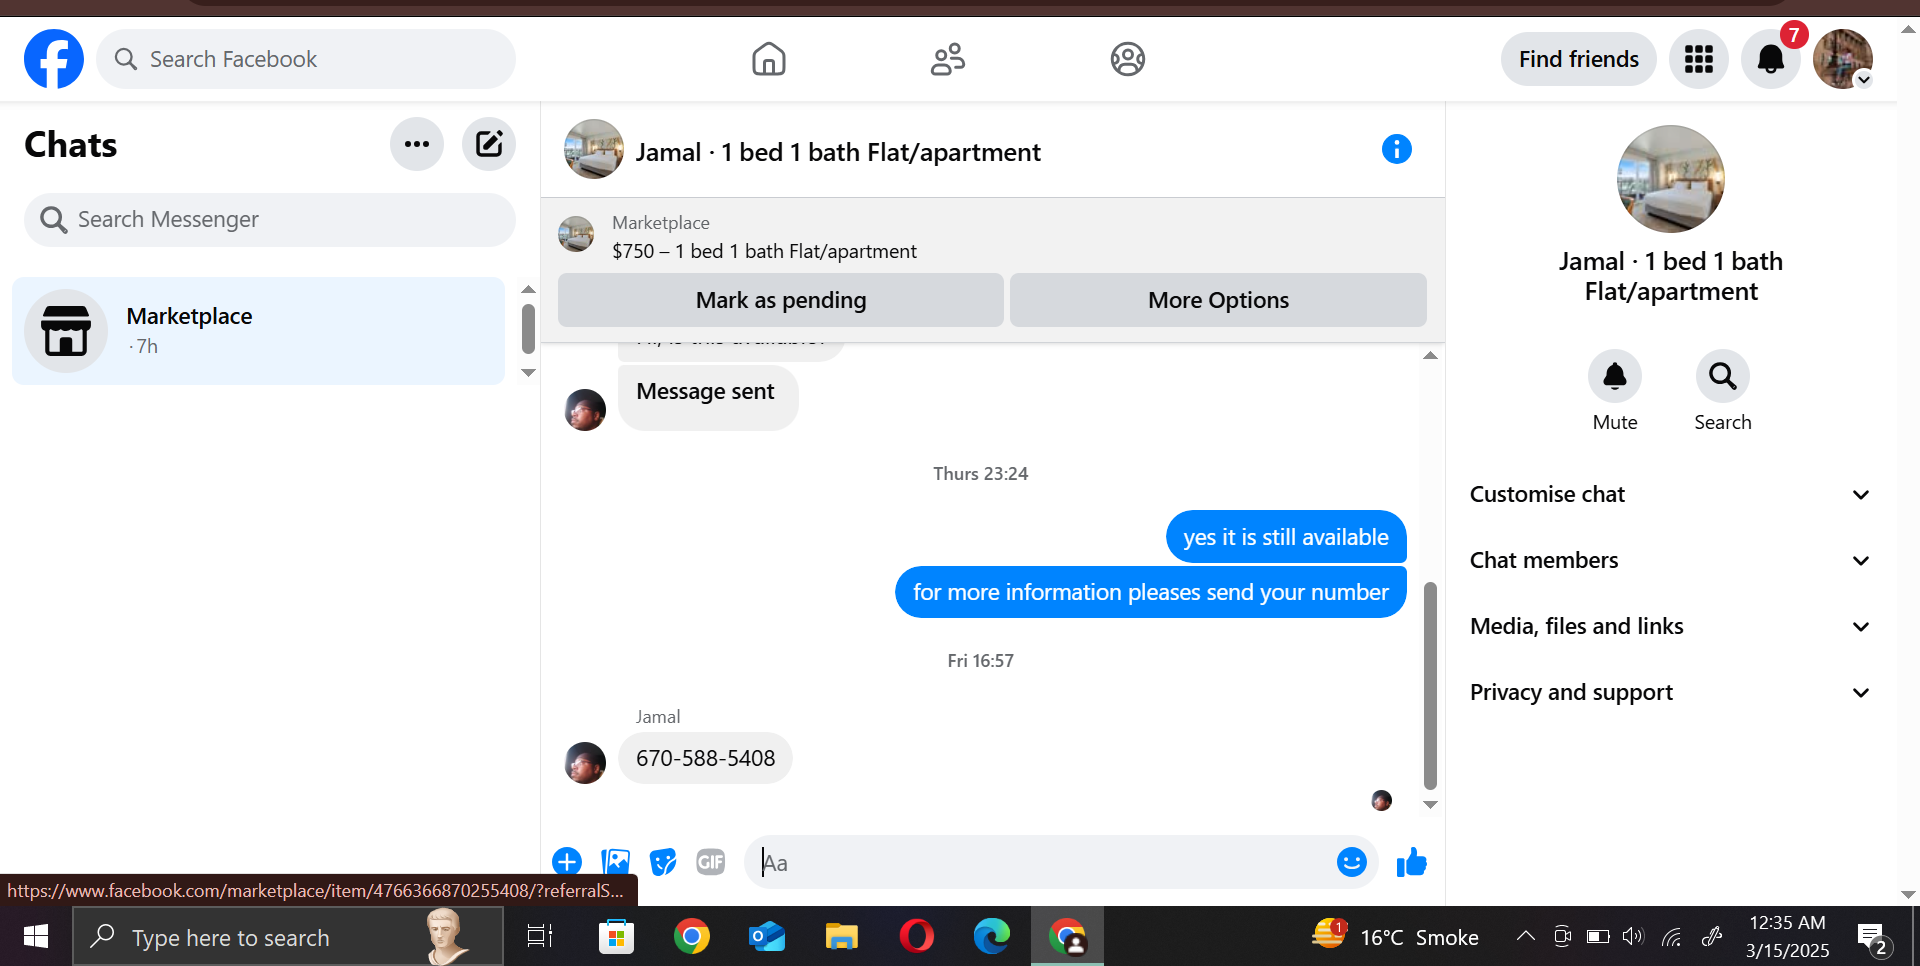Screen dimensions: 1920x966
Task: Open File Explorer from taskbar
Action: (841, 937)
